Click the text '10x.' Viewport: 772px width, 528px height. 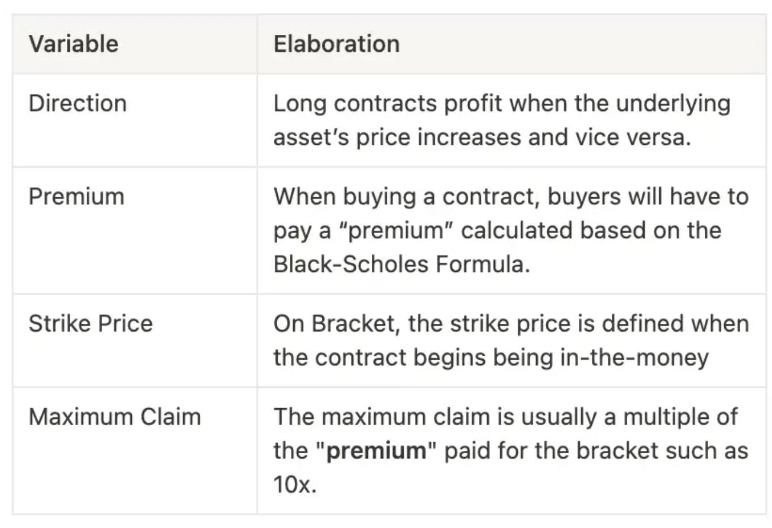click(295, 485)
